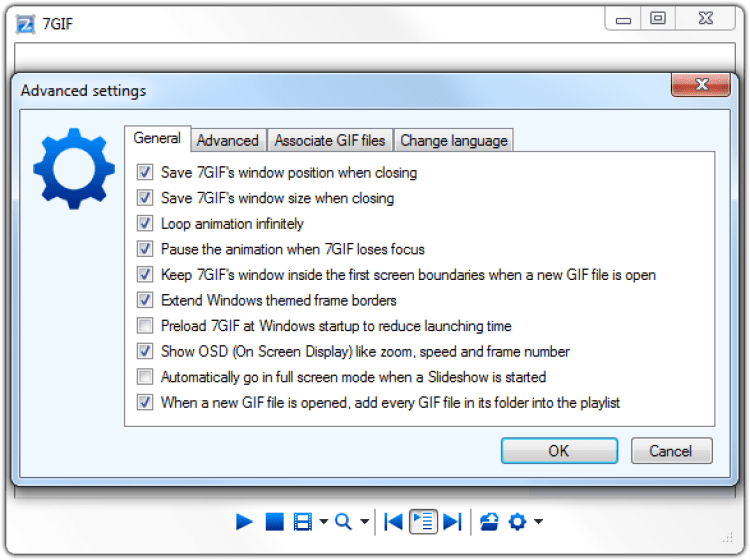Go to the previous GIF file icon
Image resolution: width=750 pixels, height=560 pixels.
[393, 522]
